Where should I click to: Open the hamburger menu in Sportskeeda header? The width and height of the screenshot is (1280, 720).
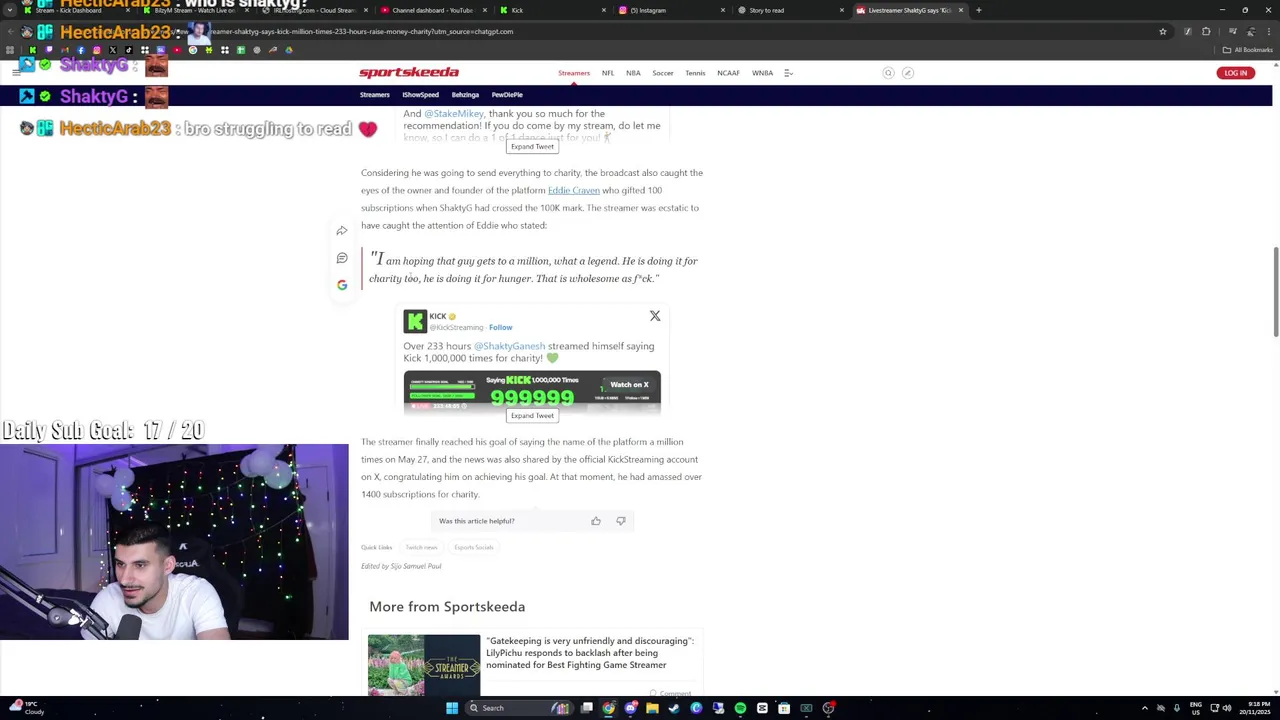click(16, 72)
